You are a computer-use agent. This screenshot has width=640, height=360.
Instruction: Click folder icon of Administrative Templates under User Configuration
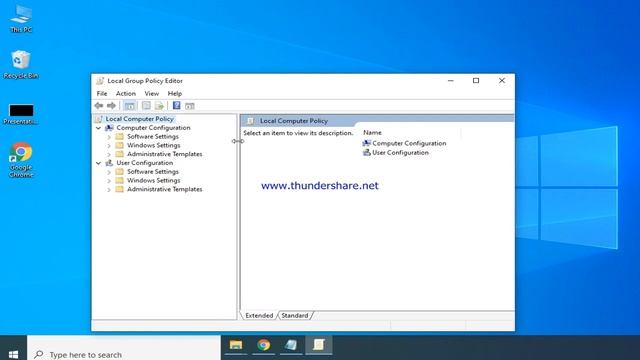click(x=120, y=189)
